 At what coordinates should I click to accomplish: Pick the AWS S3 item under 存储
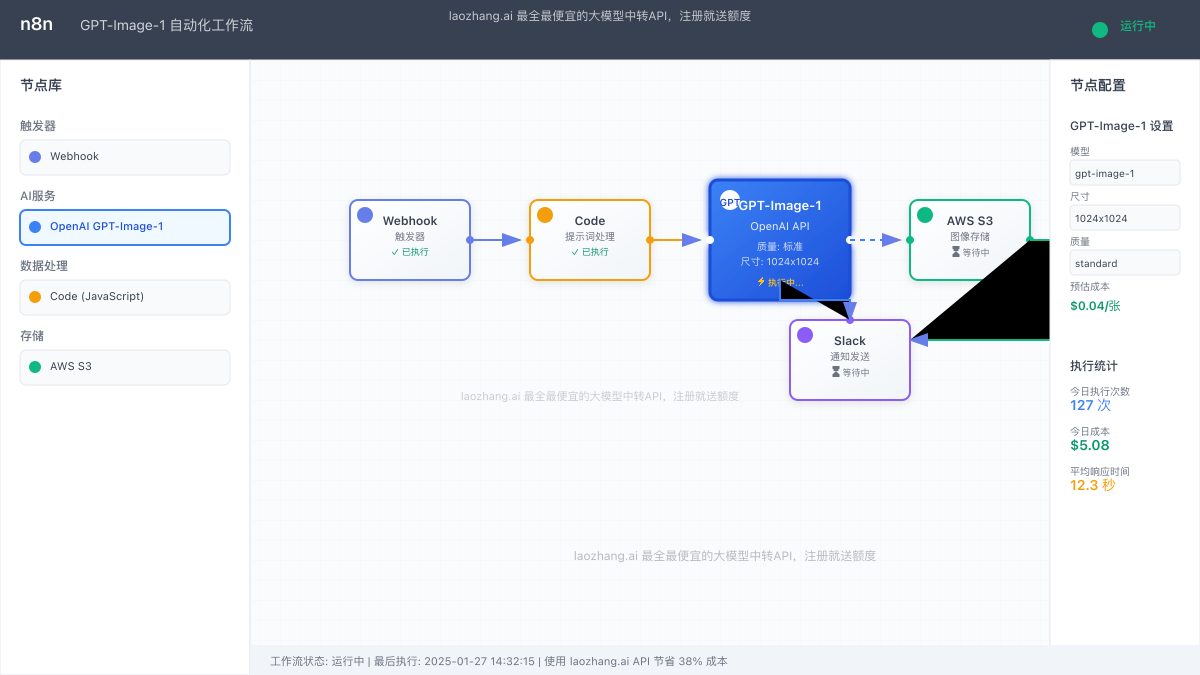point(125,367)
